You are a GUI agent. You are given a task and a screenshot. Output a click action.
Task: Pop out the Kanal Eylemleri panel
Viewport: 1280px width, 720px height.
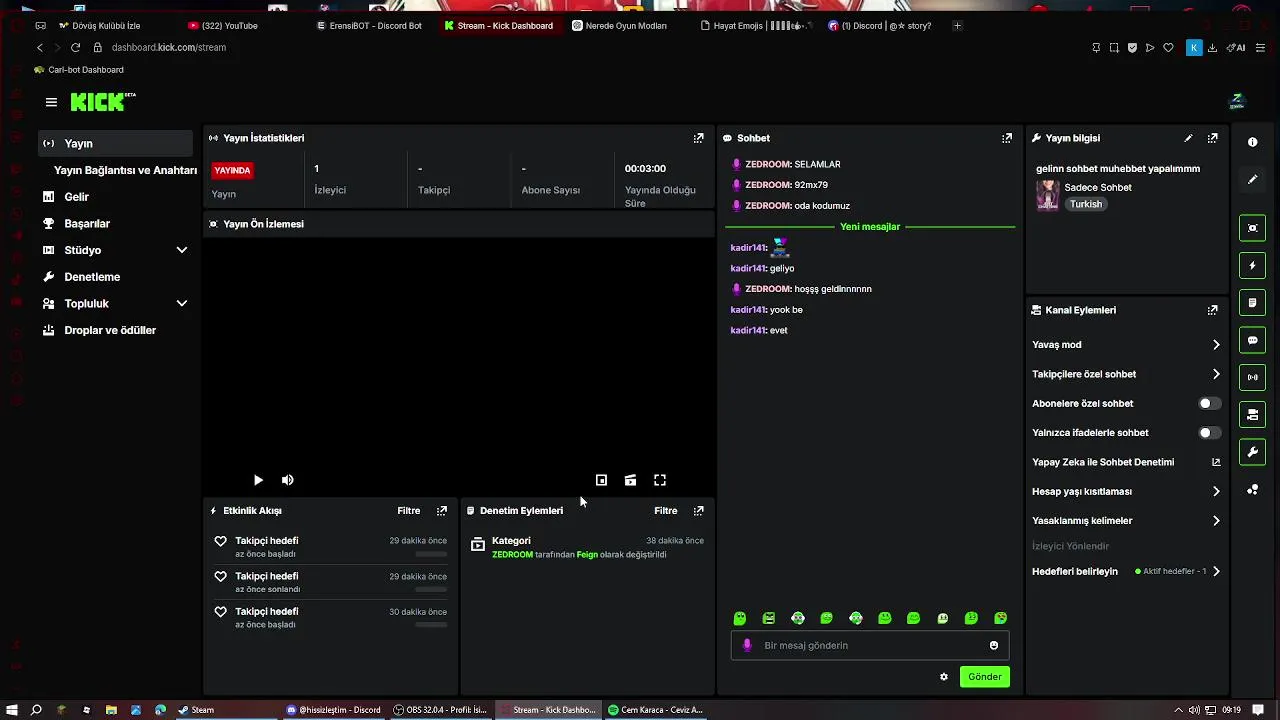tap(1213, 310)
